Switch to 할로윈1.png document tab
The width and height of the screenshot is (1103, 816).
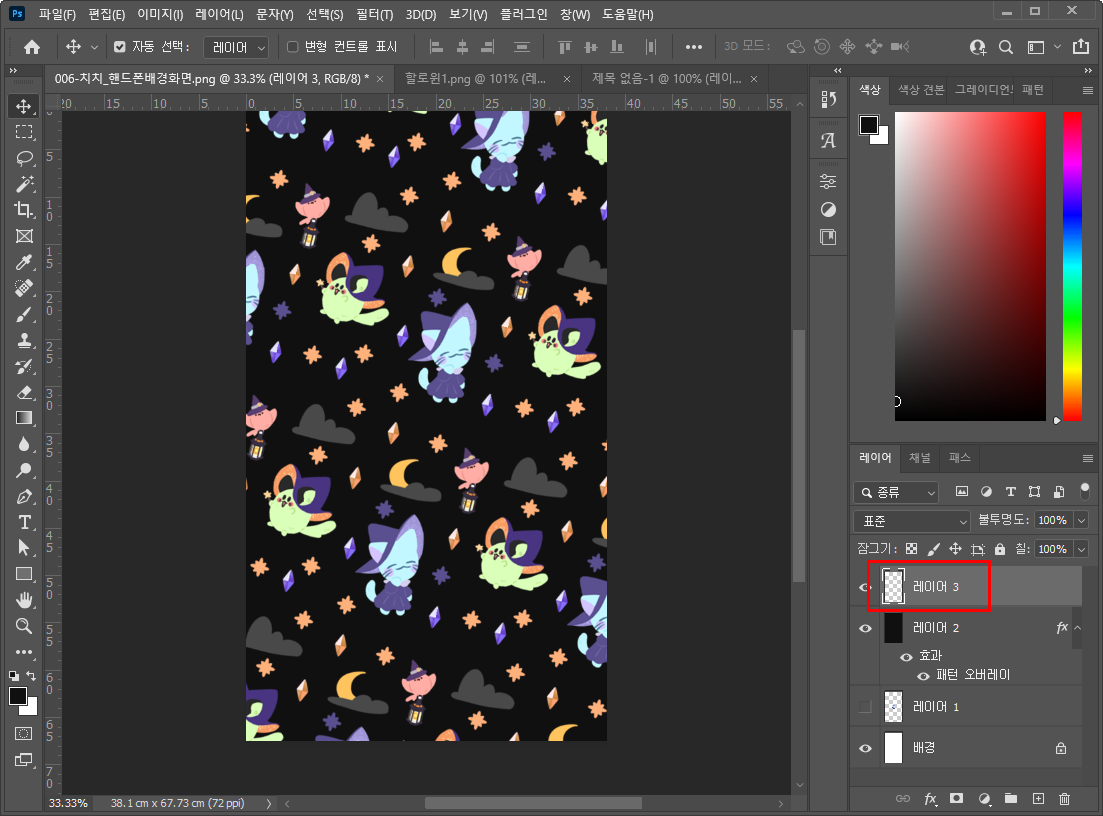click(x=476, y=79)
